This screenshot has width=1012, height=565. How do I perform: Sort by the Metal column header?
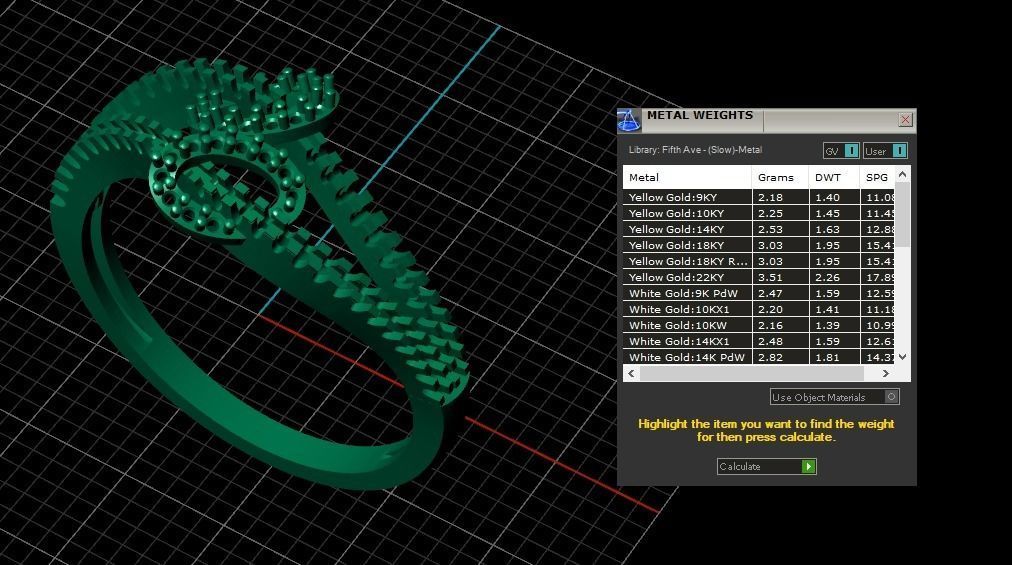[x=687, y=177]
